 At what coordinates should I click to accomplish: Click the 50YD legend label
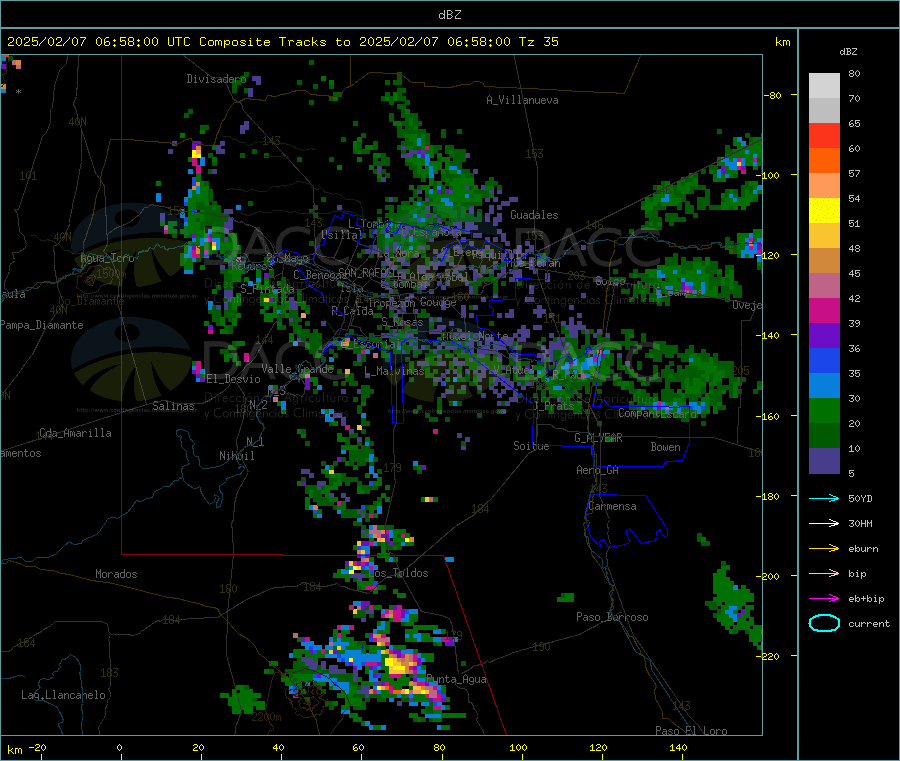coord(860,498)
